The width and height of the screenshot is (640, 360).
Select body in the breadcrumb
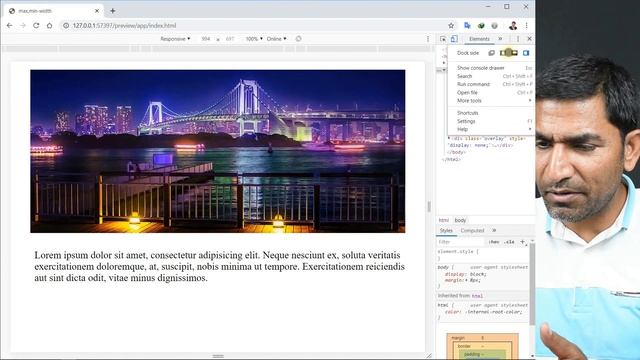(x=460, y=220)
